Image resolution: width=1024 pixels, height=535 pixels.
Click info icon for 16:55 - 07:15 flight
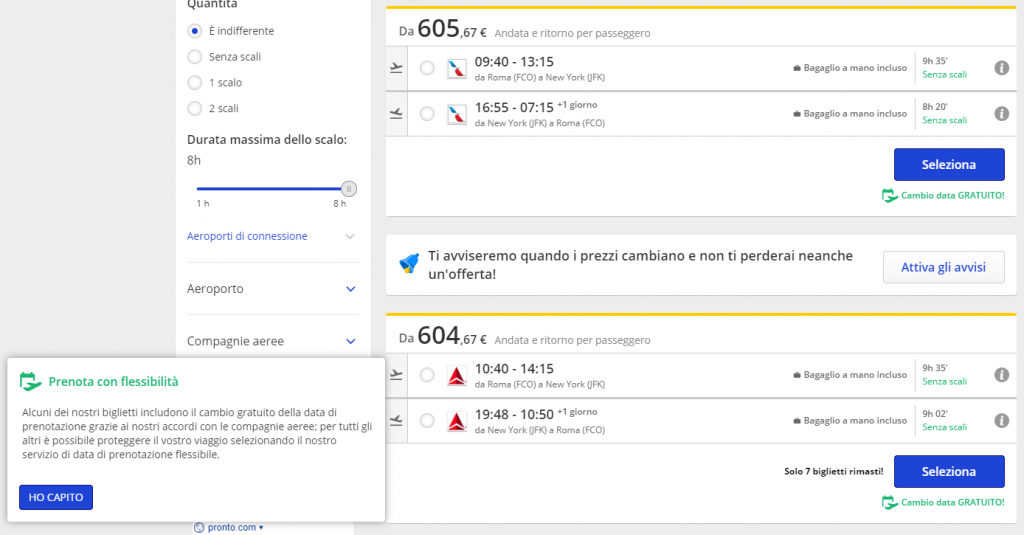1001,114
